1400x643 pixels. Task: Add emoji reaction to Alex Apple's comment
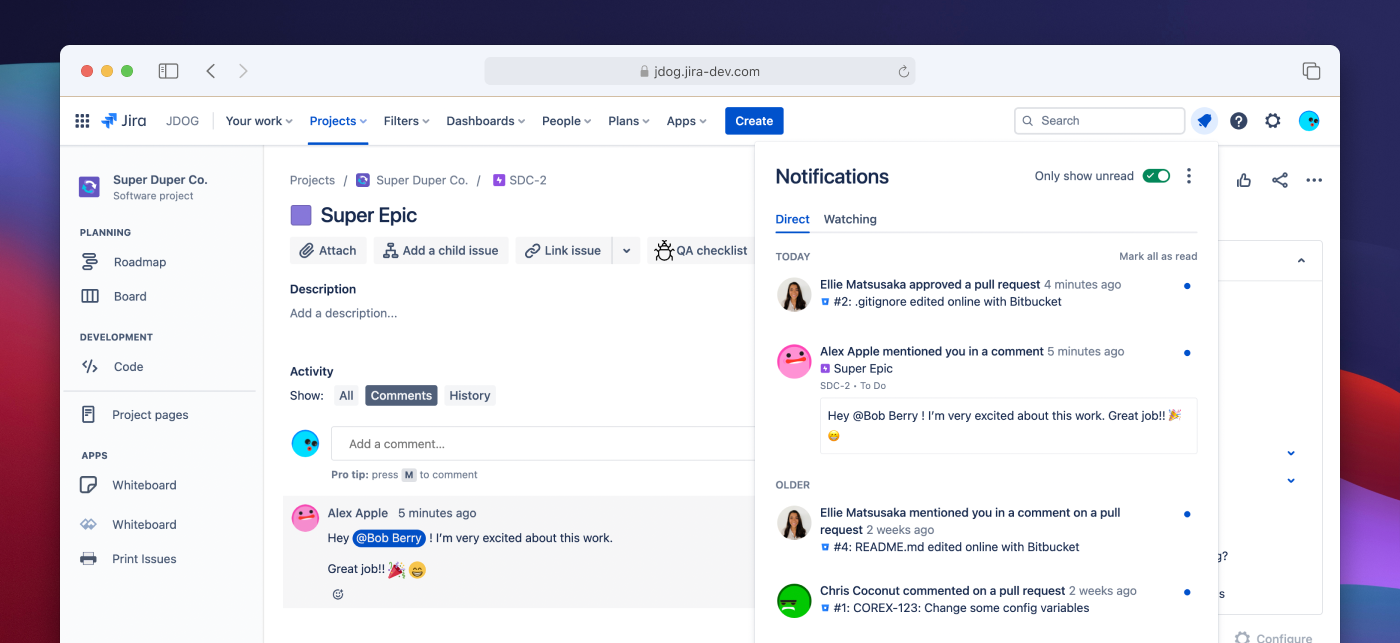tap(337, 594)
